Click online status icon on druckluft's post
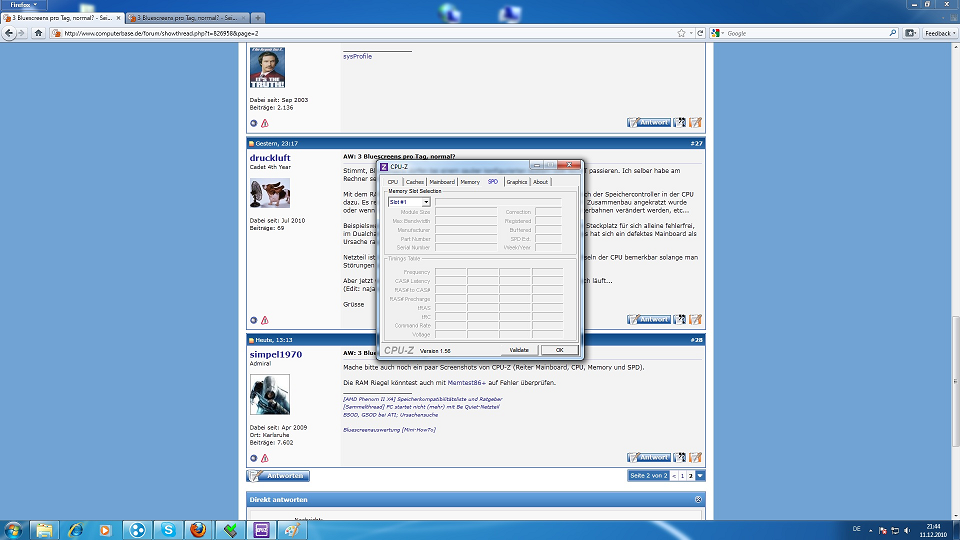The width and height of the screenshot is (960, 540). (253, 320)
